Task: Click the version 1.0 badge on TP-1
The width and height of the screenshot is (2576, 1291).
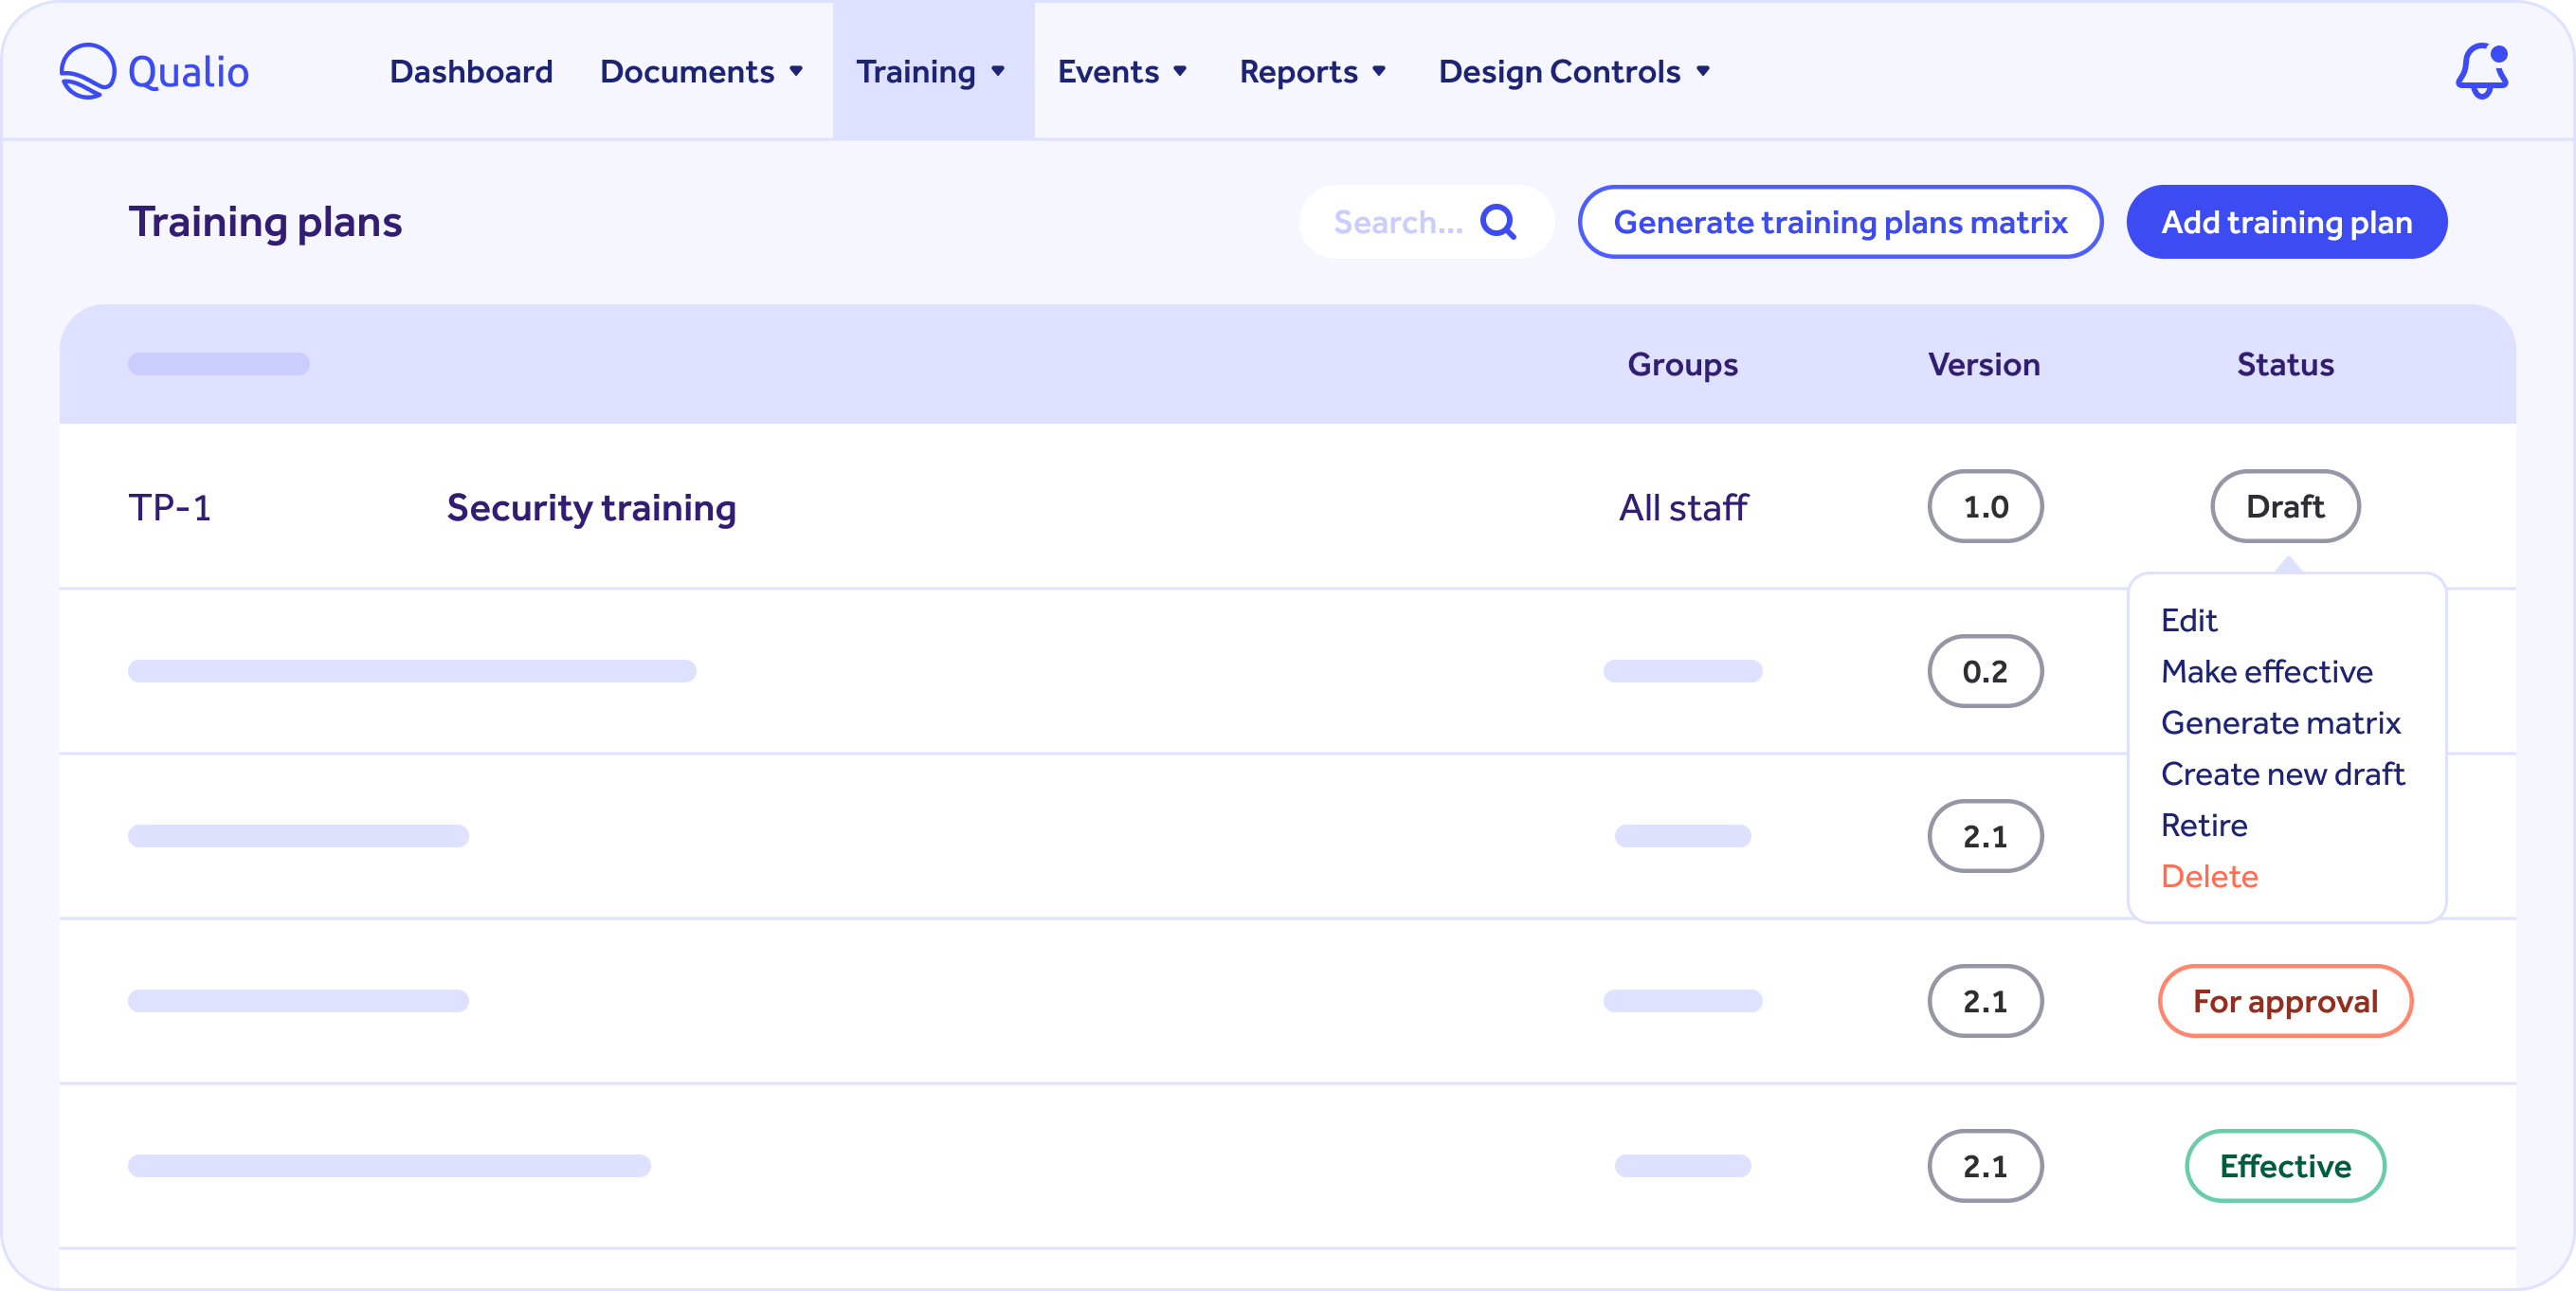Action: (1984, 505)
